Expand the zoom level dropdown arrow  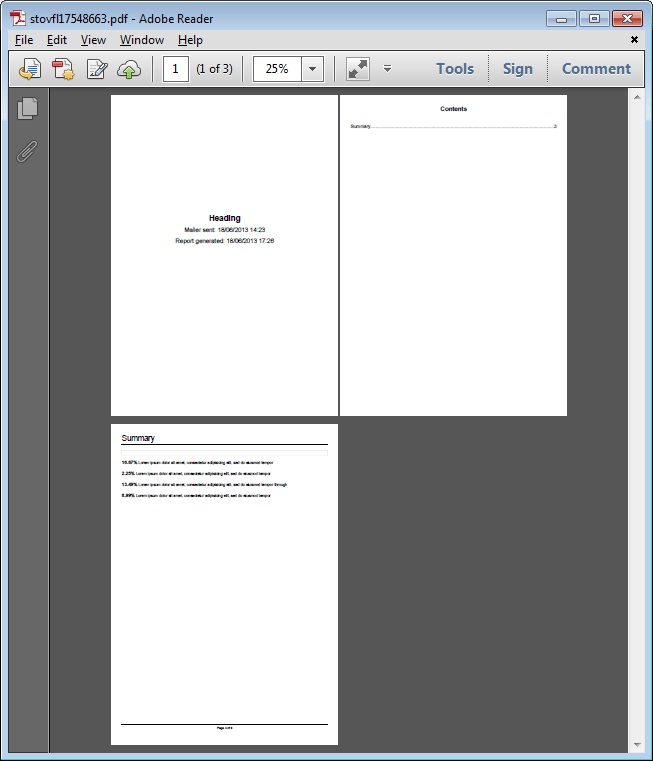pyautogui.click(x=313, y=69)
